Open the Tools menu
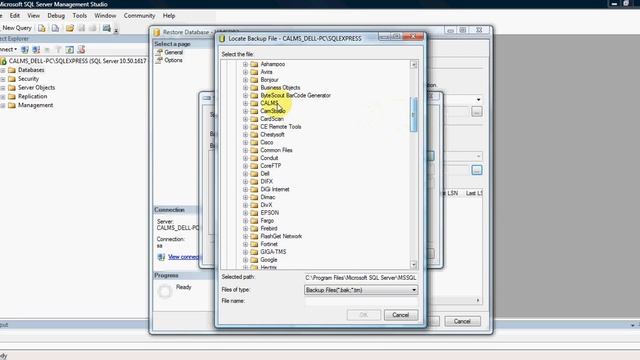Screen dimensions: 640x360 [80, 16]
